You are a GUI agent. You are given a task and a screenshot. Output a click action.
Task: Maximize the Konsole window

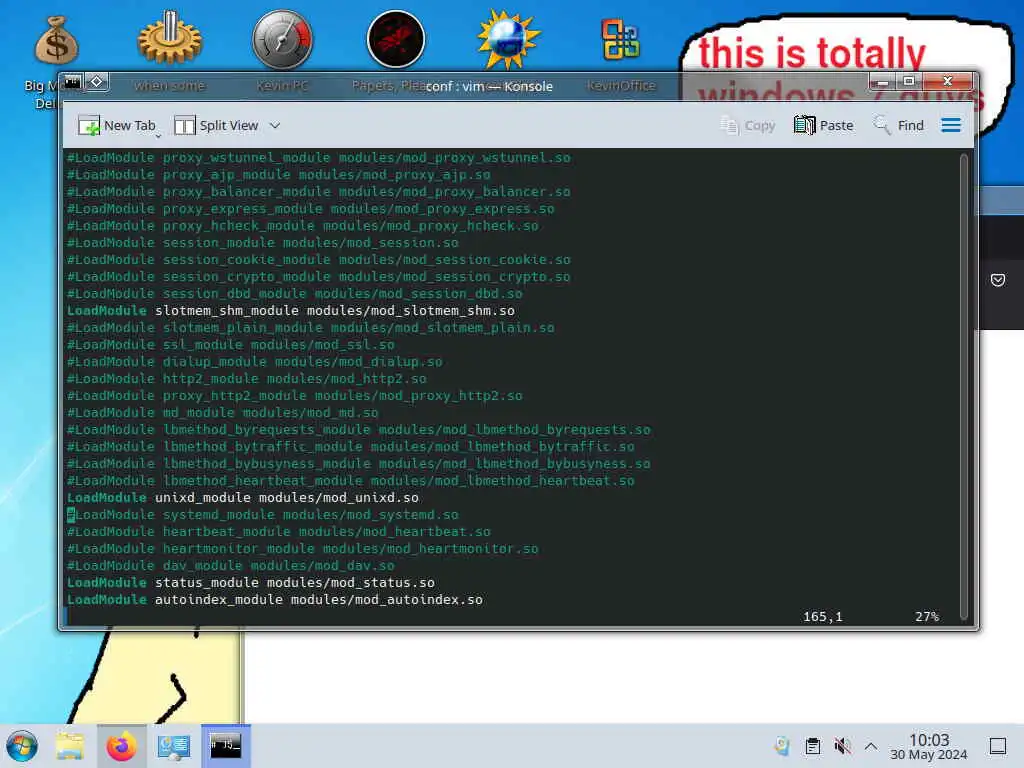(x=908, y=82)
